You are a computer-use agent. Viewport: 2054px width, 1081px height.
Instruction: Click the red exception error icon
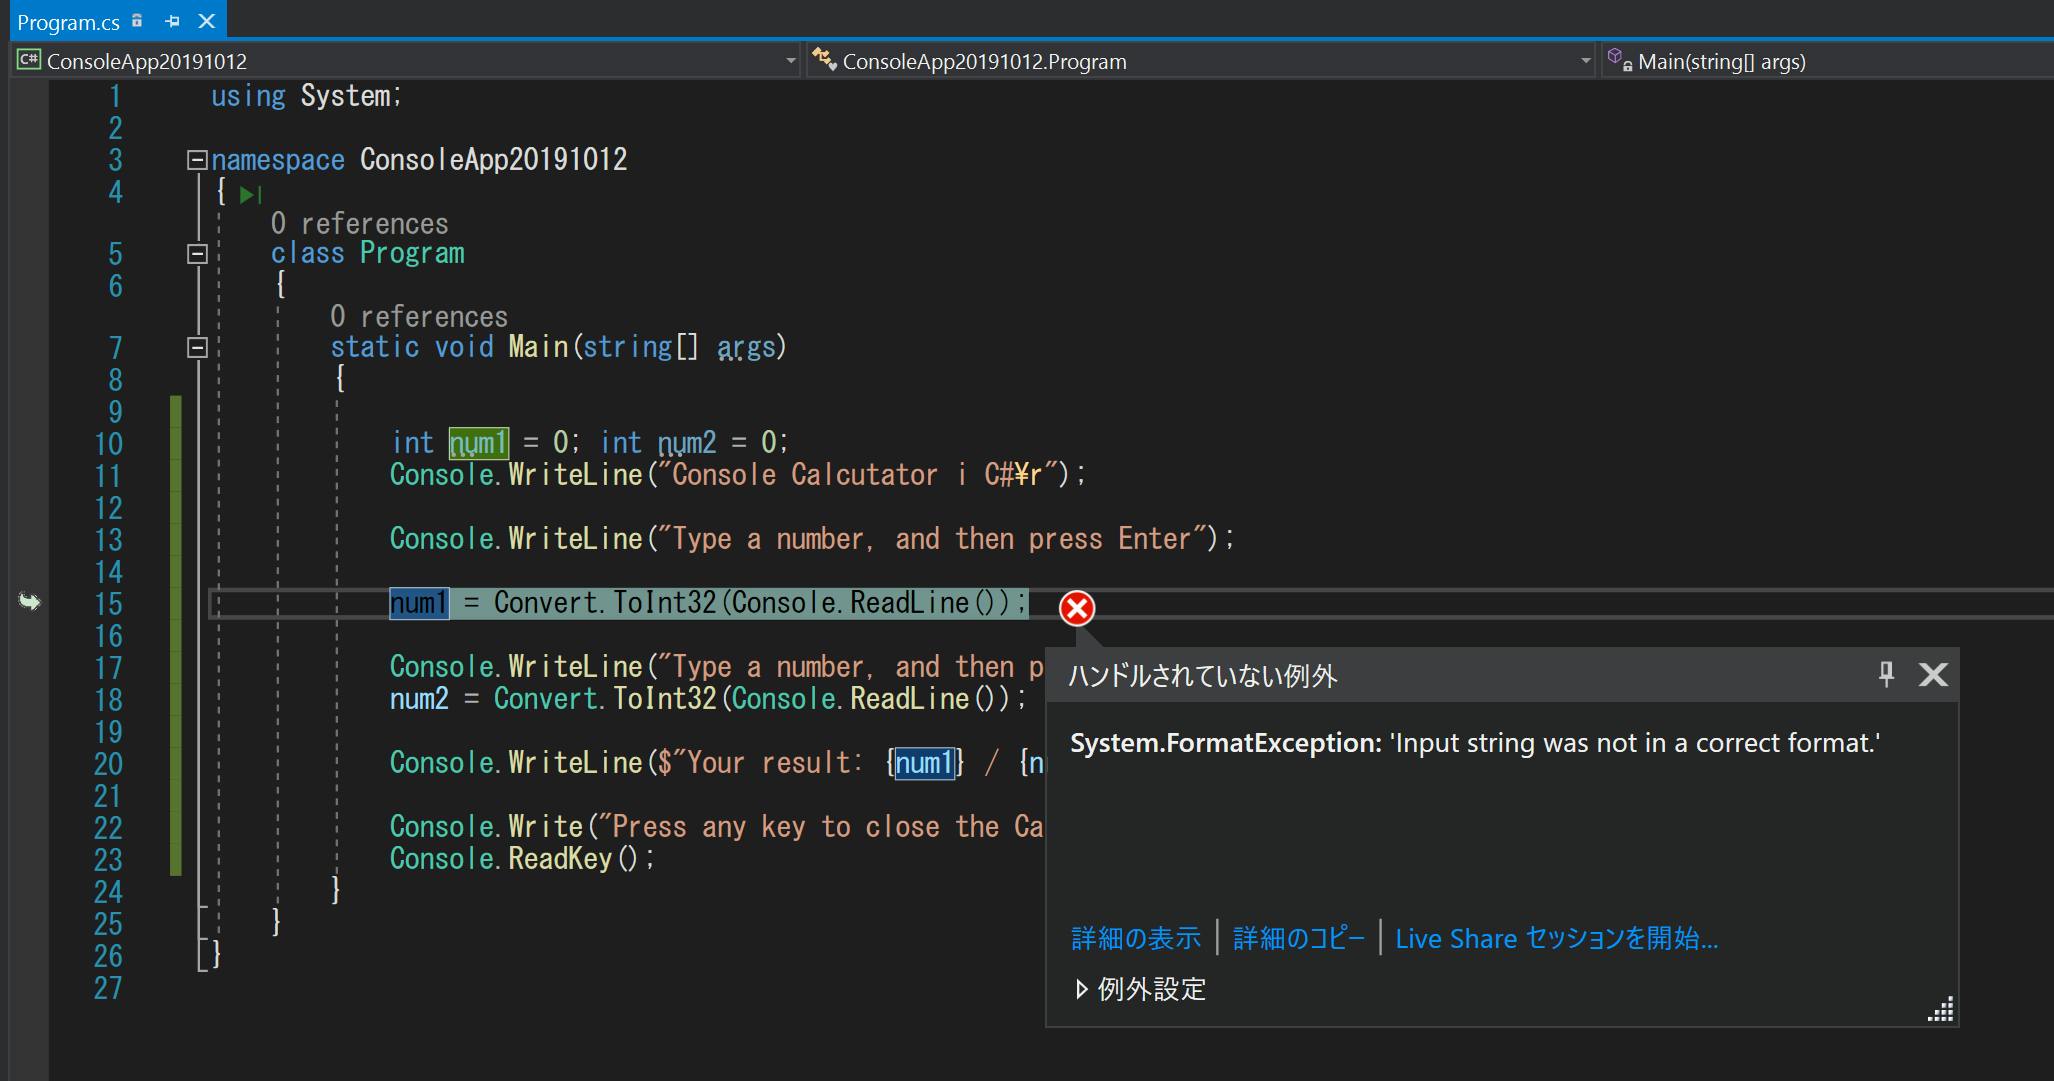click(x=1077, y=608)
